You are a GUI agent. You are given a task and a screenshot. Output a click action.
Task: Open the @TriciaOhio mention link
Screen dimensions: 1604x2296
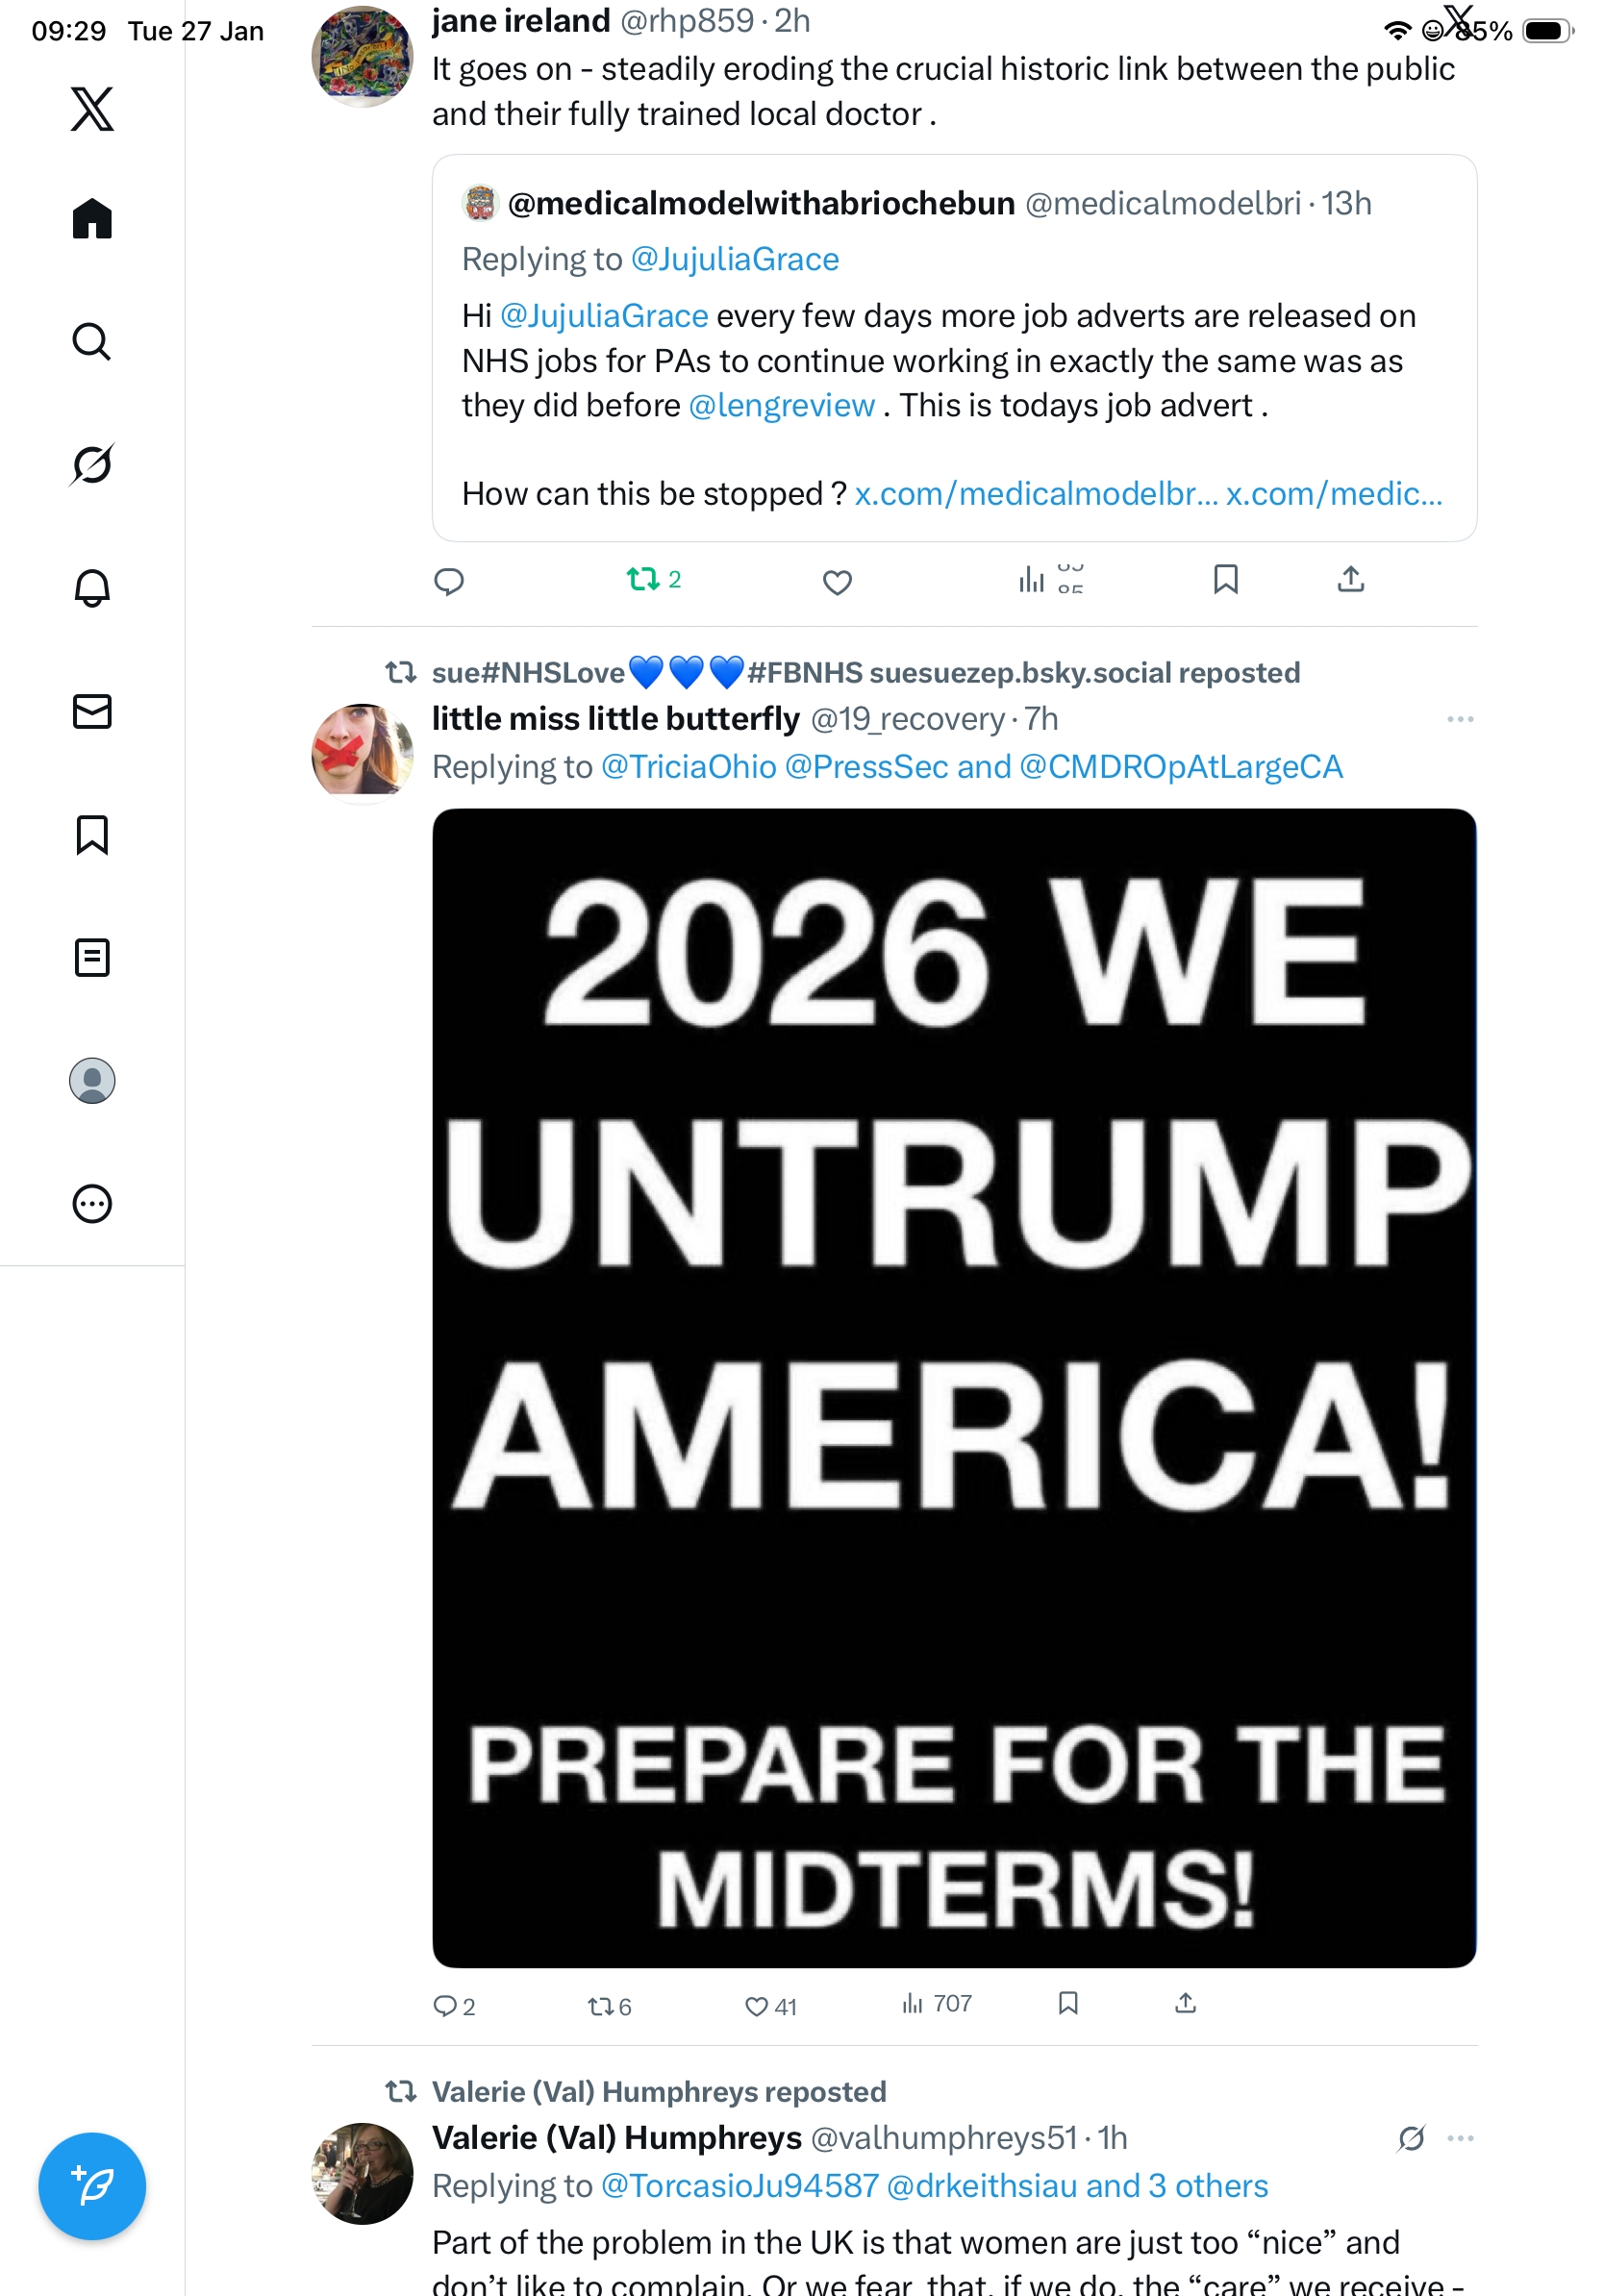click(688, 766)
